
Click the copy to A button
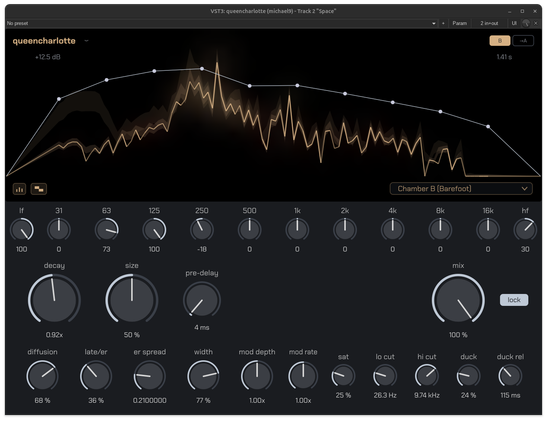(523, 41)
